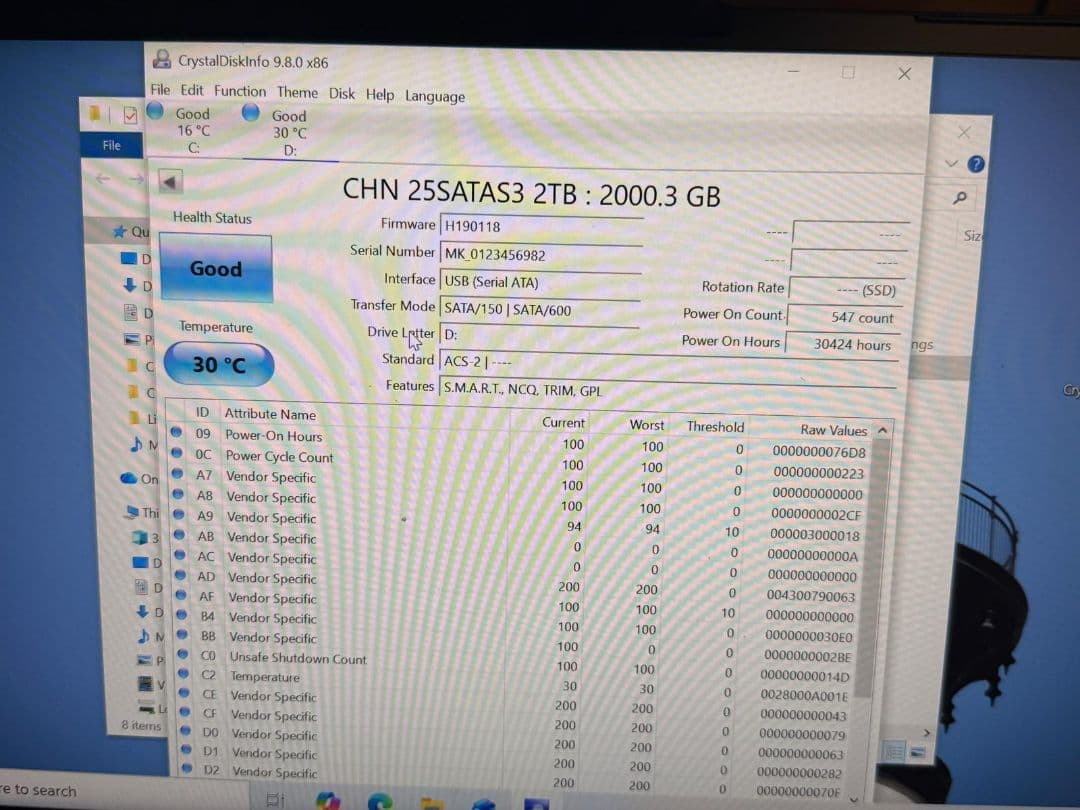Viewport: 1080px width, 810px height.
Task: Open the Language menu
Action: coord(435,96)
